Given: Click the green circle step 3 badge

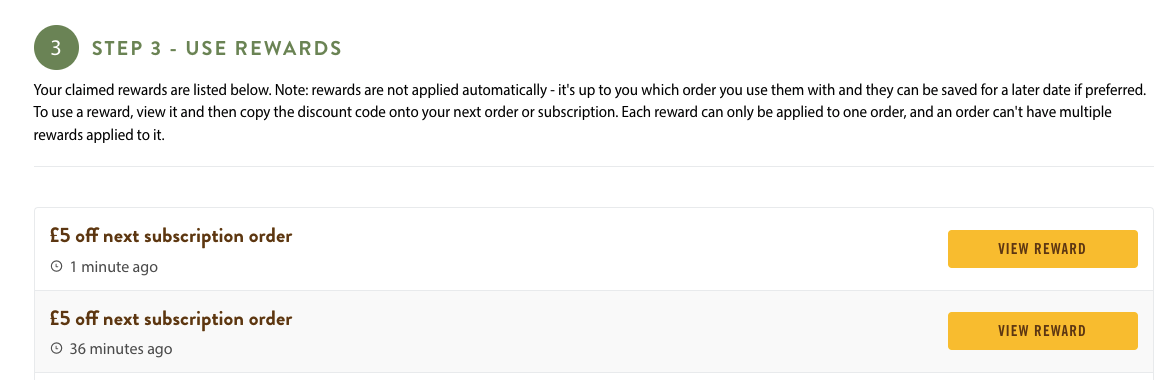Looking at the screenshot, I should [57, 48].
